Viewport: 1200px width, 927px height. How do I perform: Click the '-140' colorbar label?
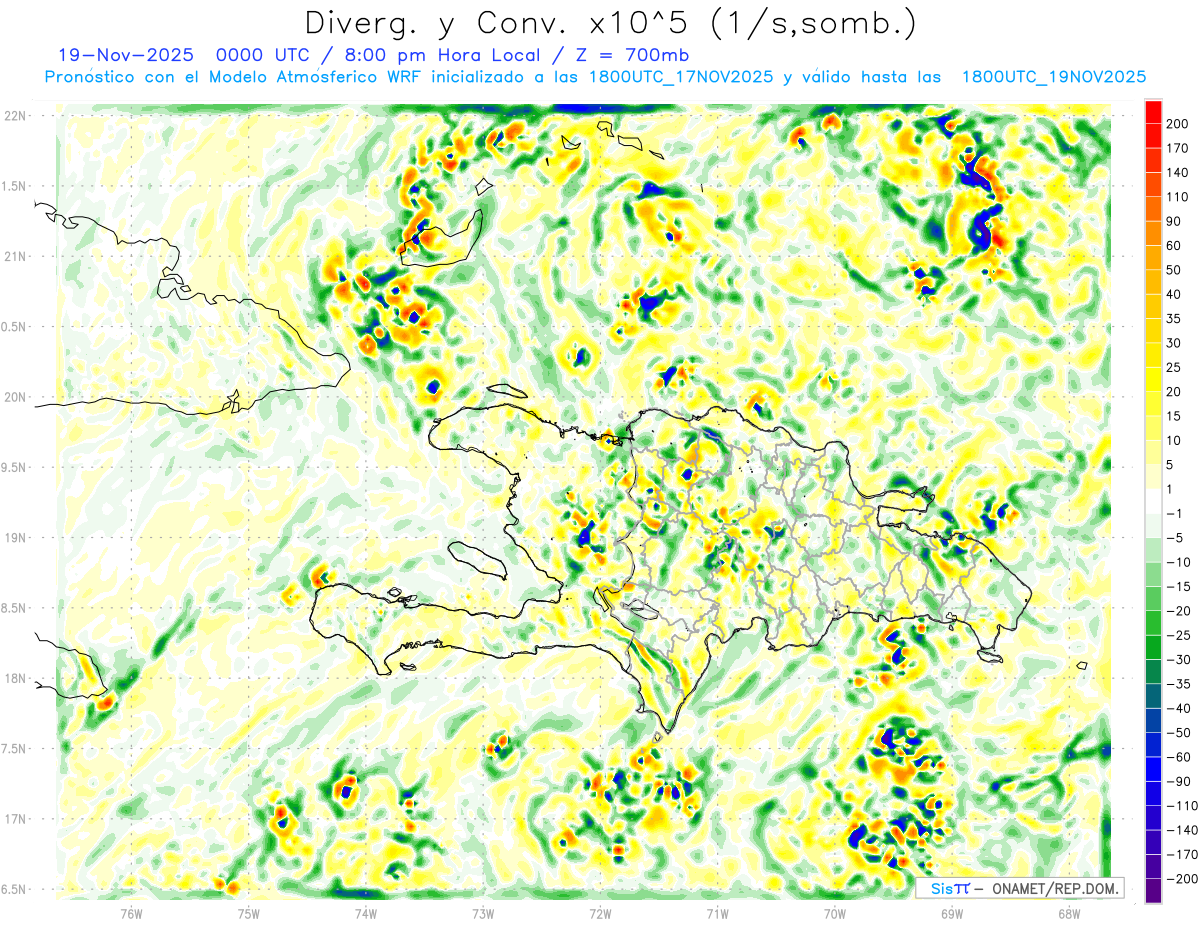coord(1183,830)
